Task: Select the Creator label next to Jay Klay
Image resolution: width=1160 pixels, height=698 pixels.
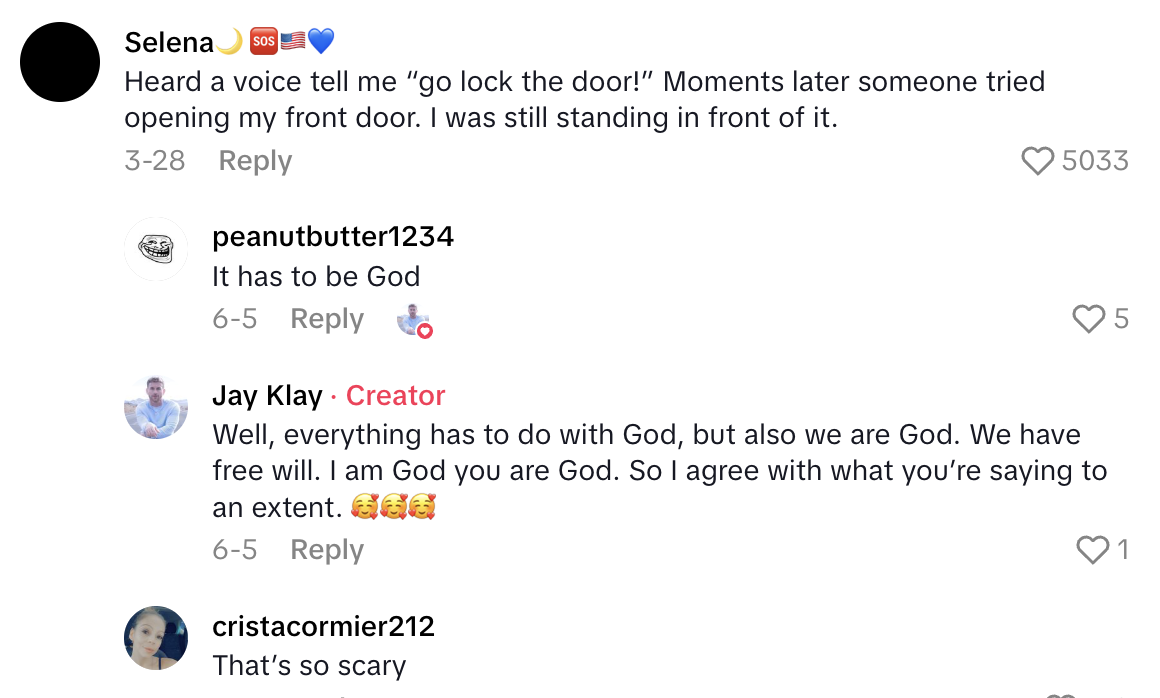Action: coord(395,395)
